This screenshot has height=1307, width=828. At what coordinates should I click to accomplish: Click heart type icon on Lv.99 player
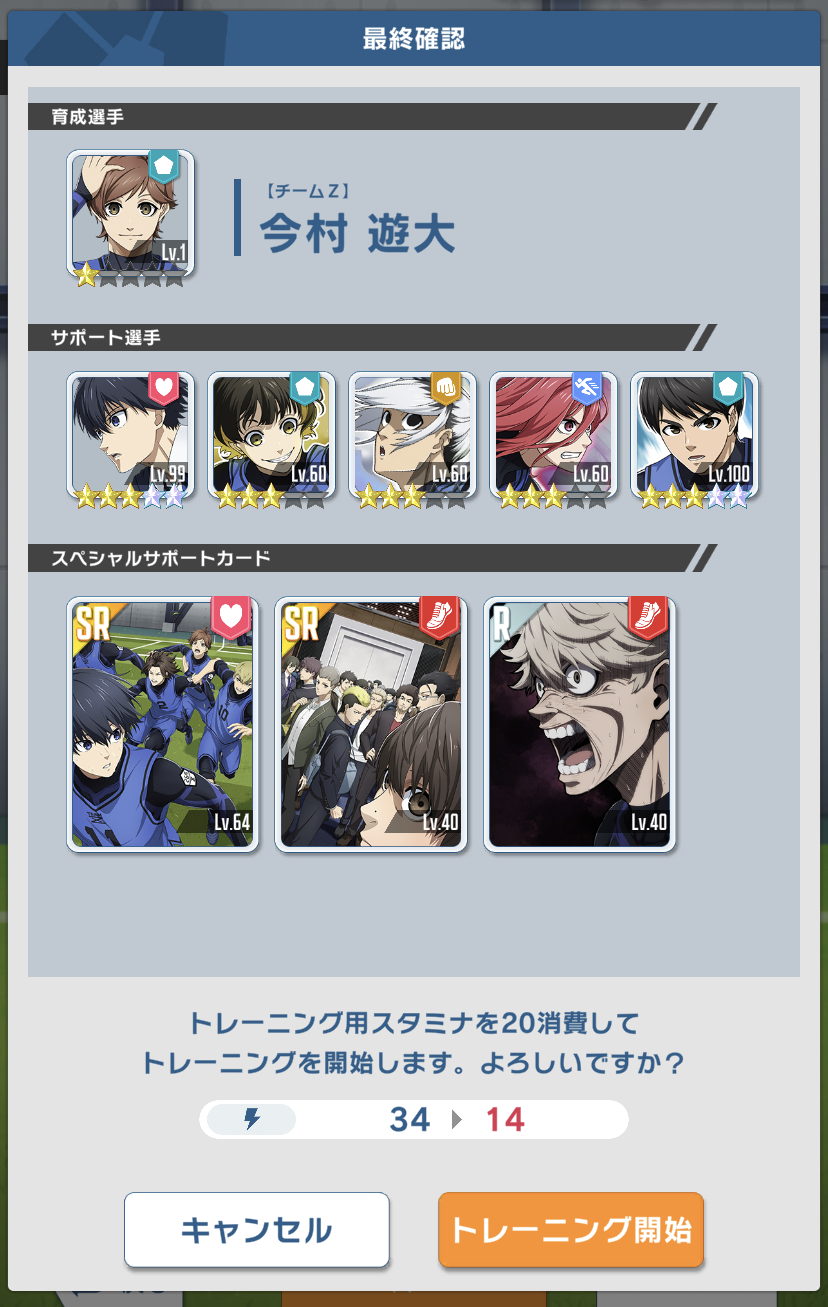[x=163, y=388]
